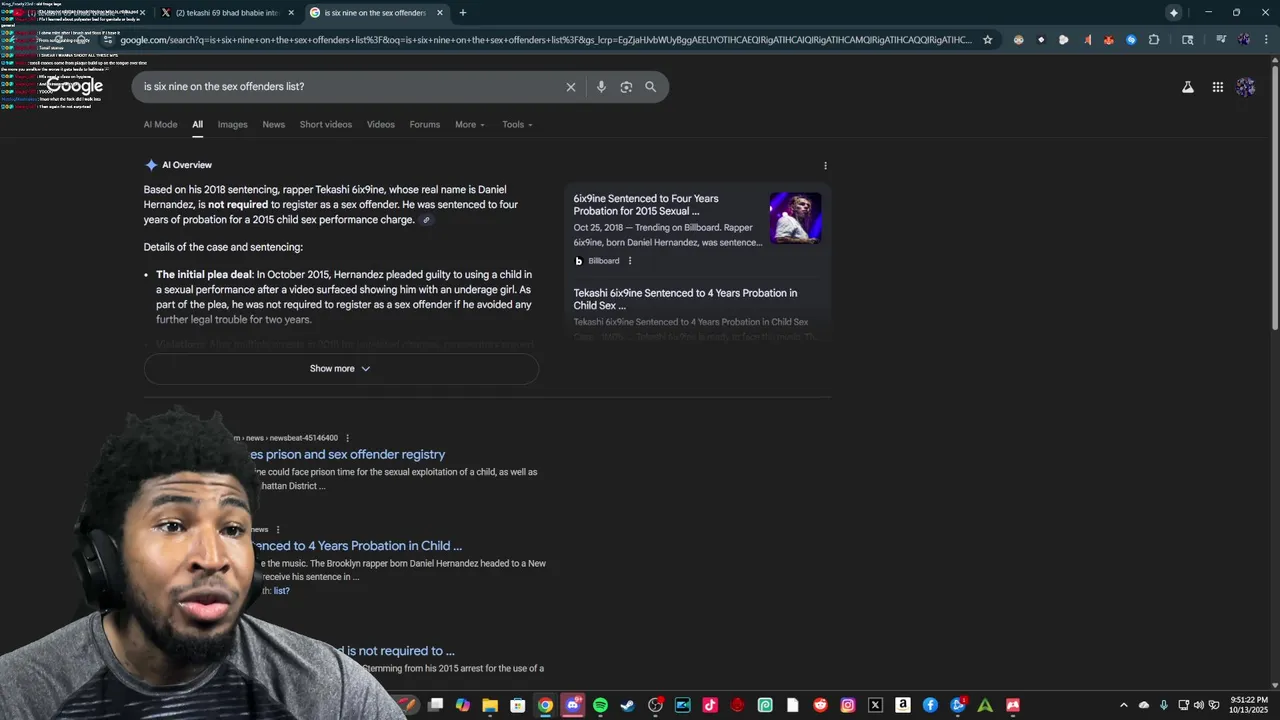
Task: Switch to News tab
Action: (273, 125)
